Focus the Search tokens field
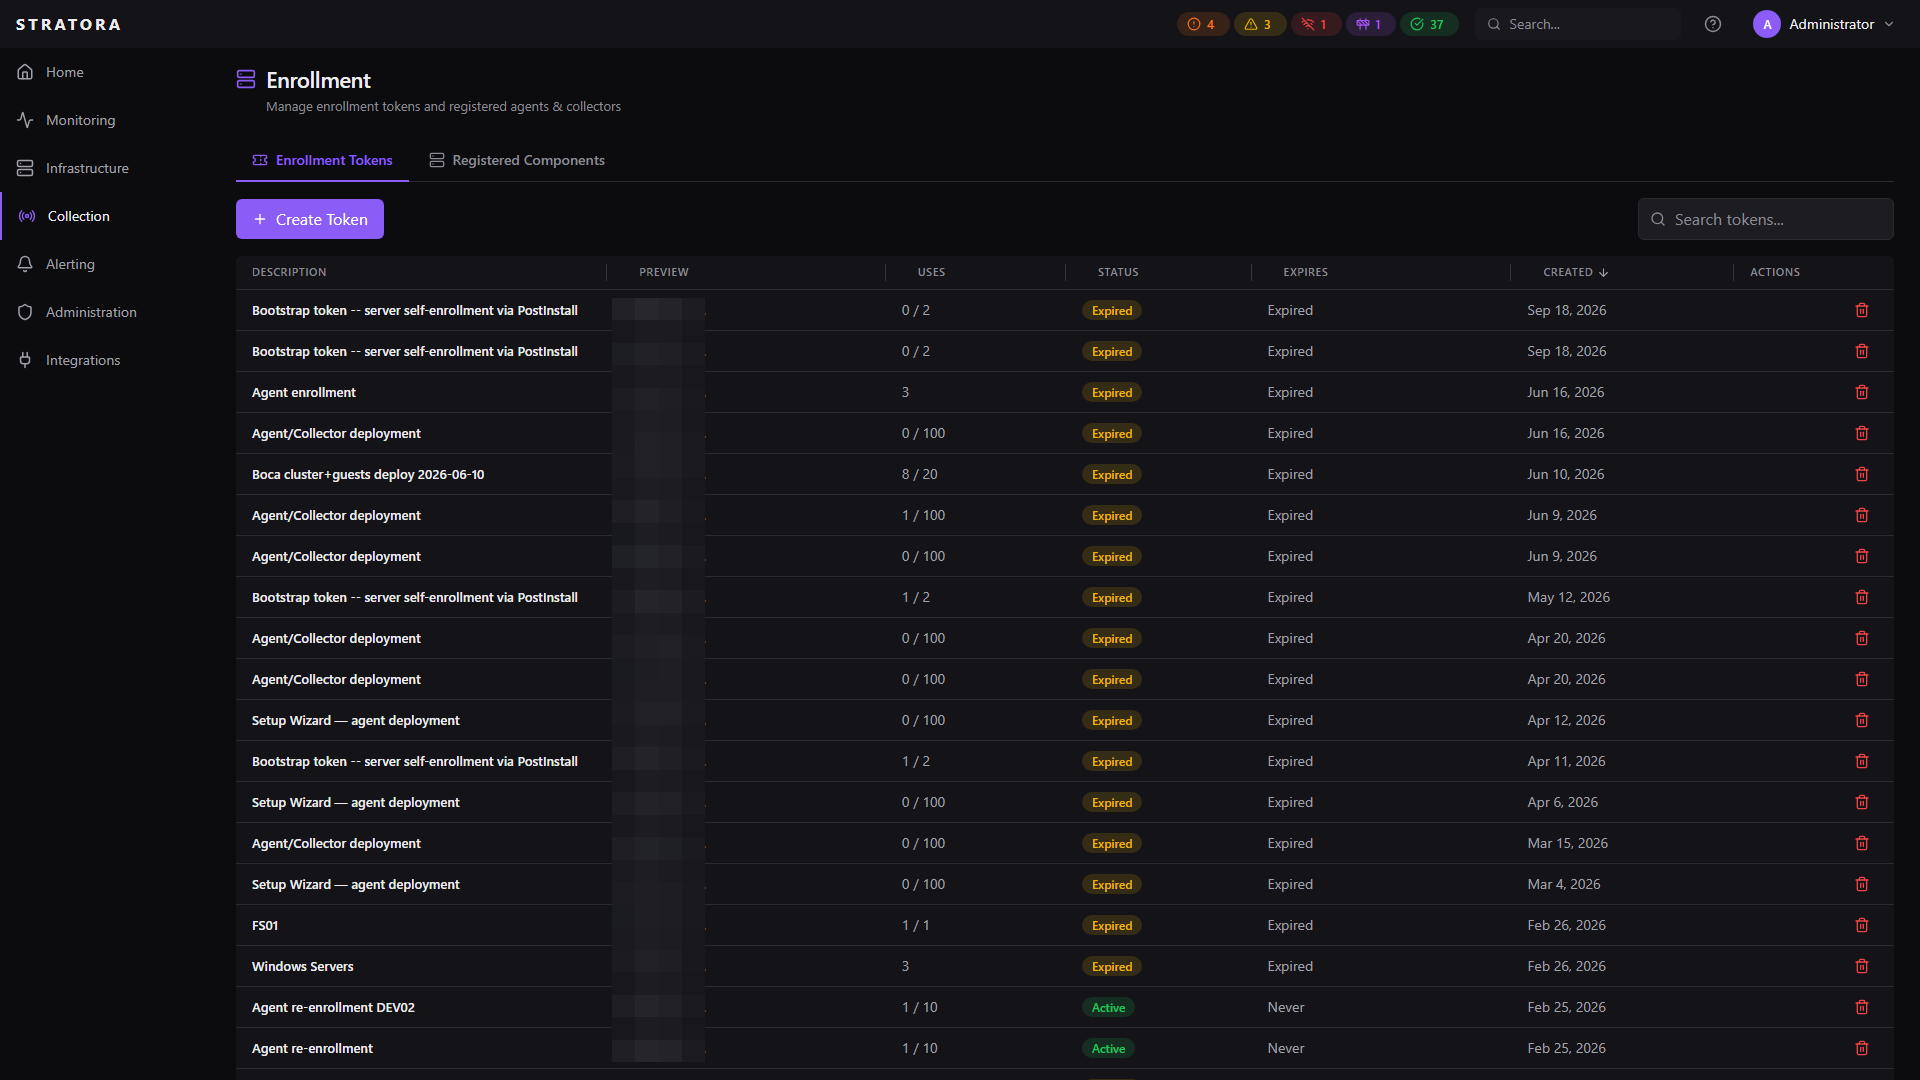 tap(1765, 219)
